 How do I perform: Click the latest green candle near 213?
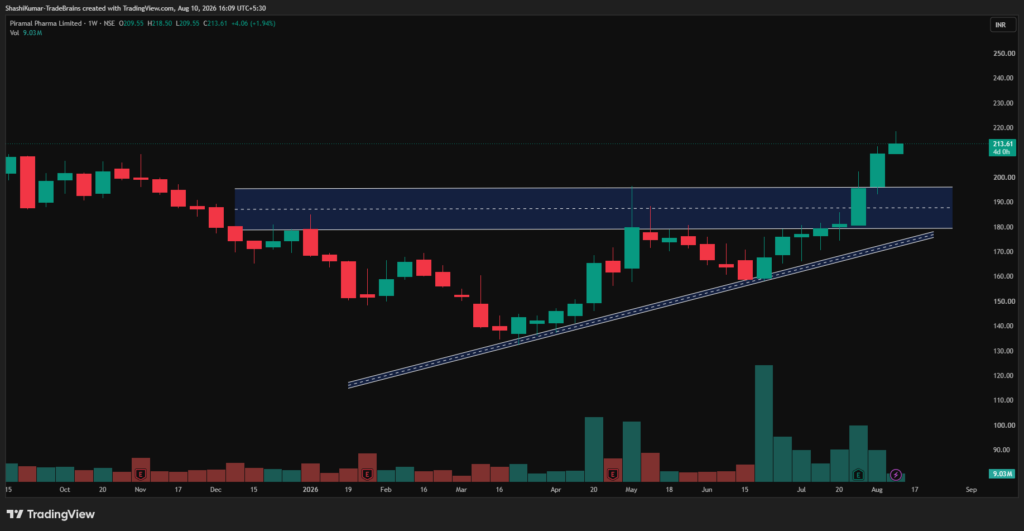[895, 148]
